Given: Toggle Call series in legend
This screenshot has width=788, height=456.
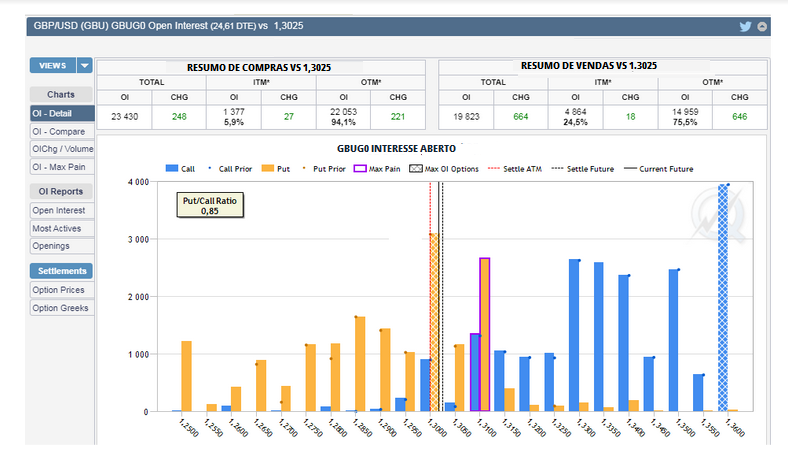Looking at the screenshot, I should tap(180, 169).
